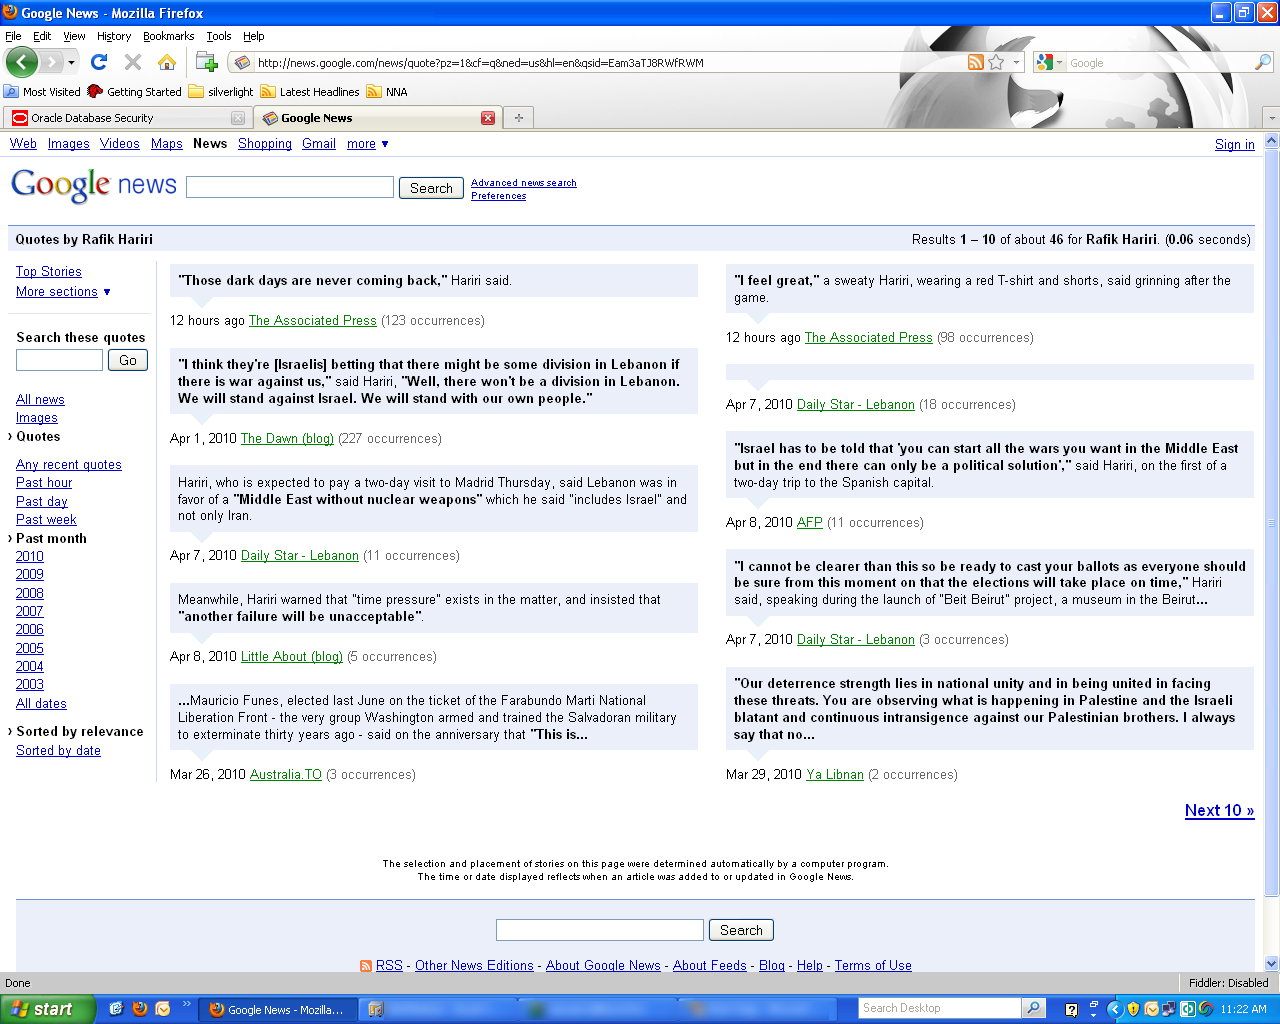This screenshot has height=1024, width=1280.
Task: Click the RSS icon in the page footer
Action: [366, 966]
